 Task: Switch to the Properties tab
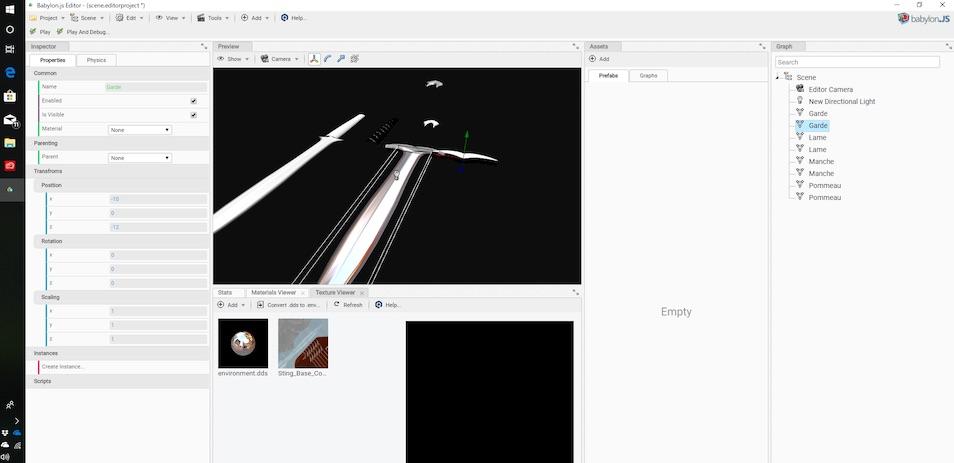click(x=52, y=60)
